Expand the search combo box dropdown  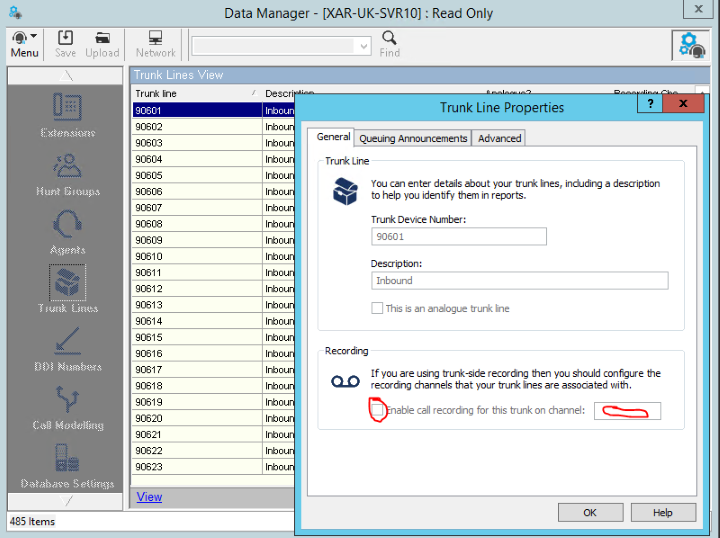point(362,47)
